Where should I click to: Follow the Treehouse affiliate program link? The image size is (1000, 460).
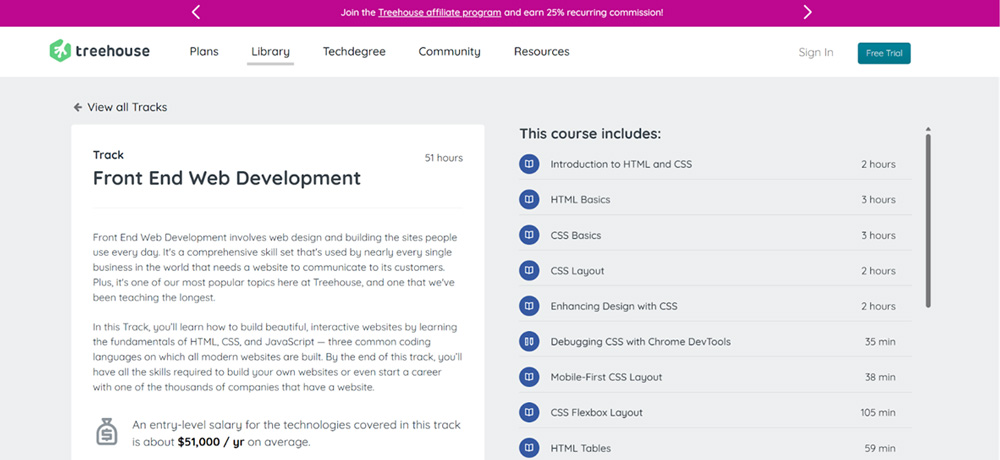point(439,13)
